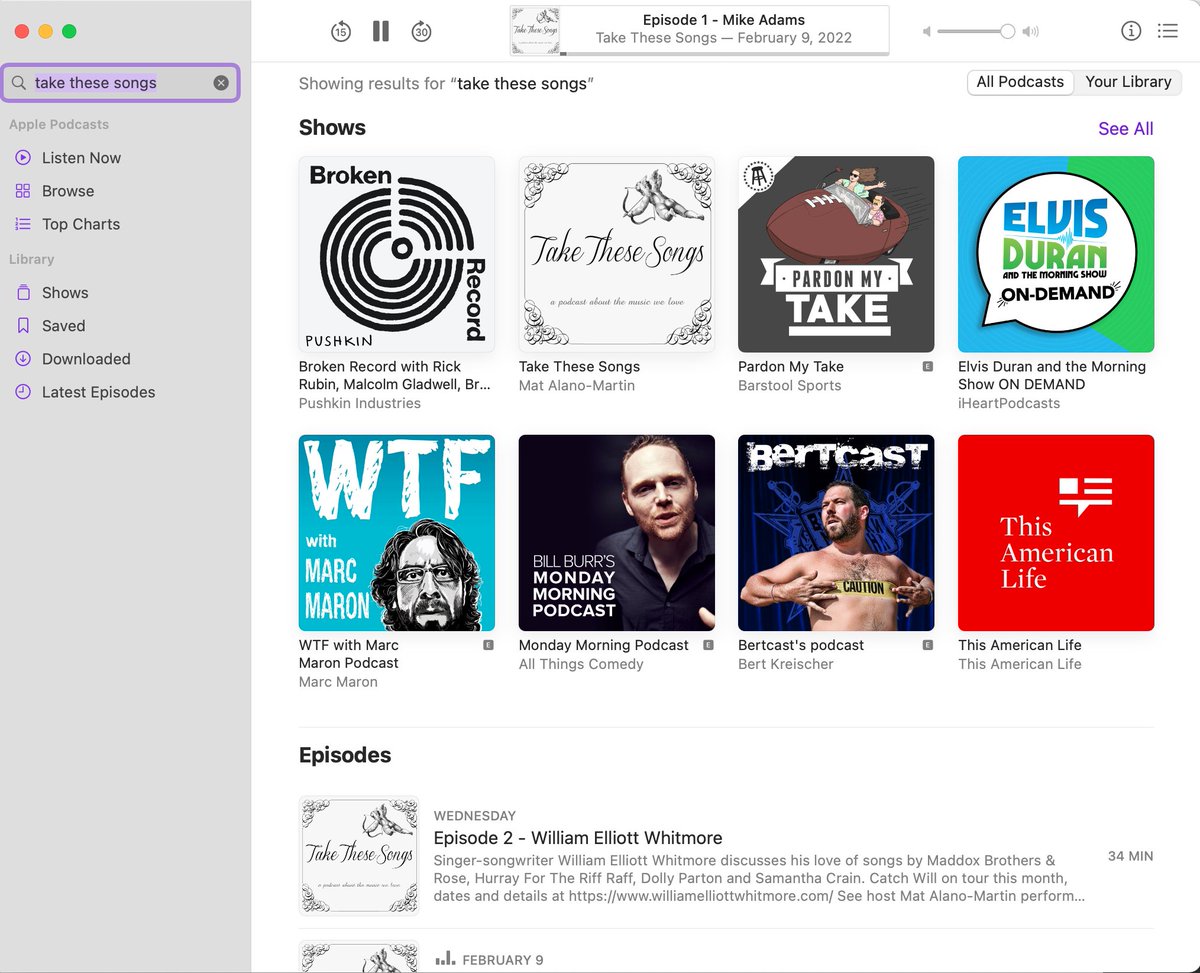This screenshot has height=973, width=1200.
Task: Open Latest Episodes in the sidebar
Action: click(98, 392)
